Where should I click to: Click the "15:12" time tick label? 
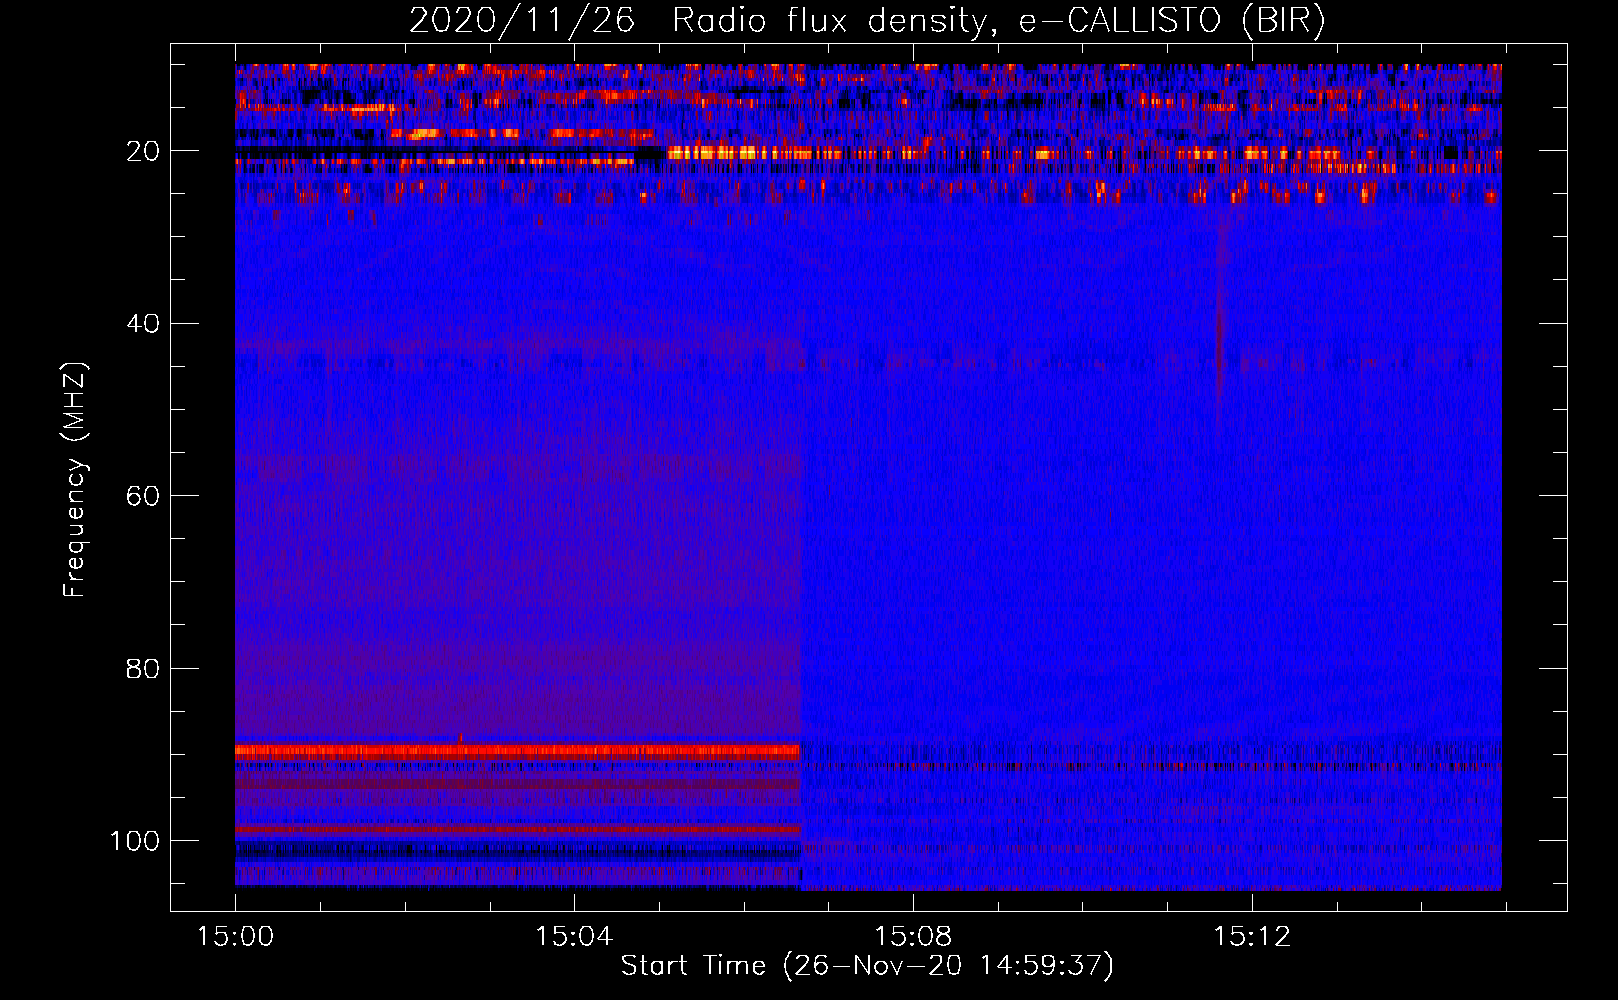coord(1252,937)
